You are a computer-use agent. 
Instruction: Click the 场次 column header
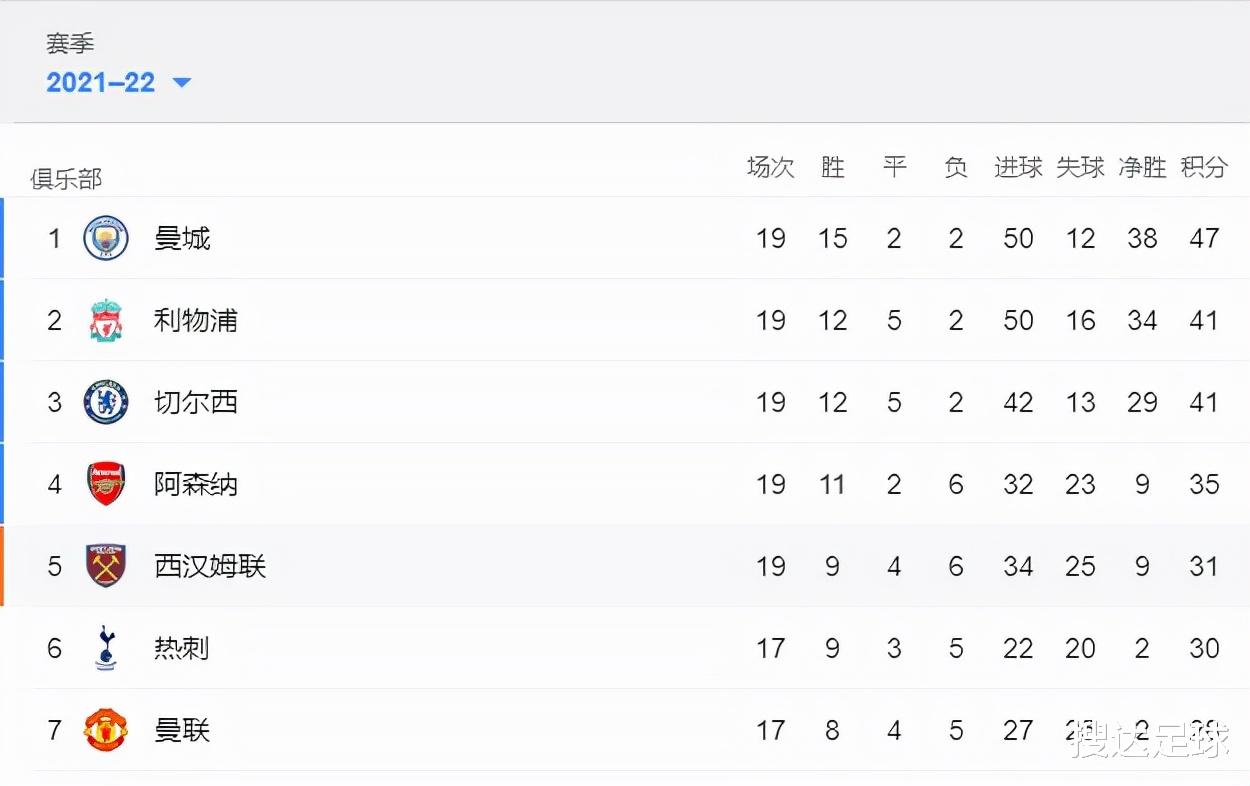coord(770,168)
